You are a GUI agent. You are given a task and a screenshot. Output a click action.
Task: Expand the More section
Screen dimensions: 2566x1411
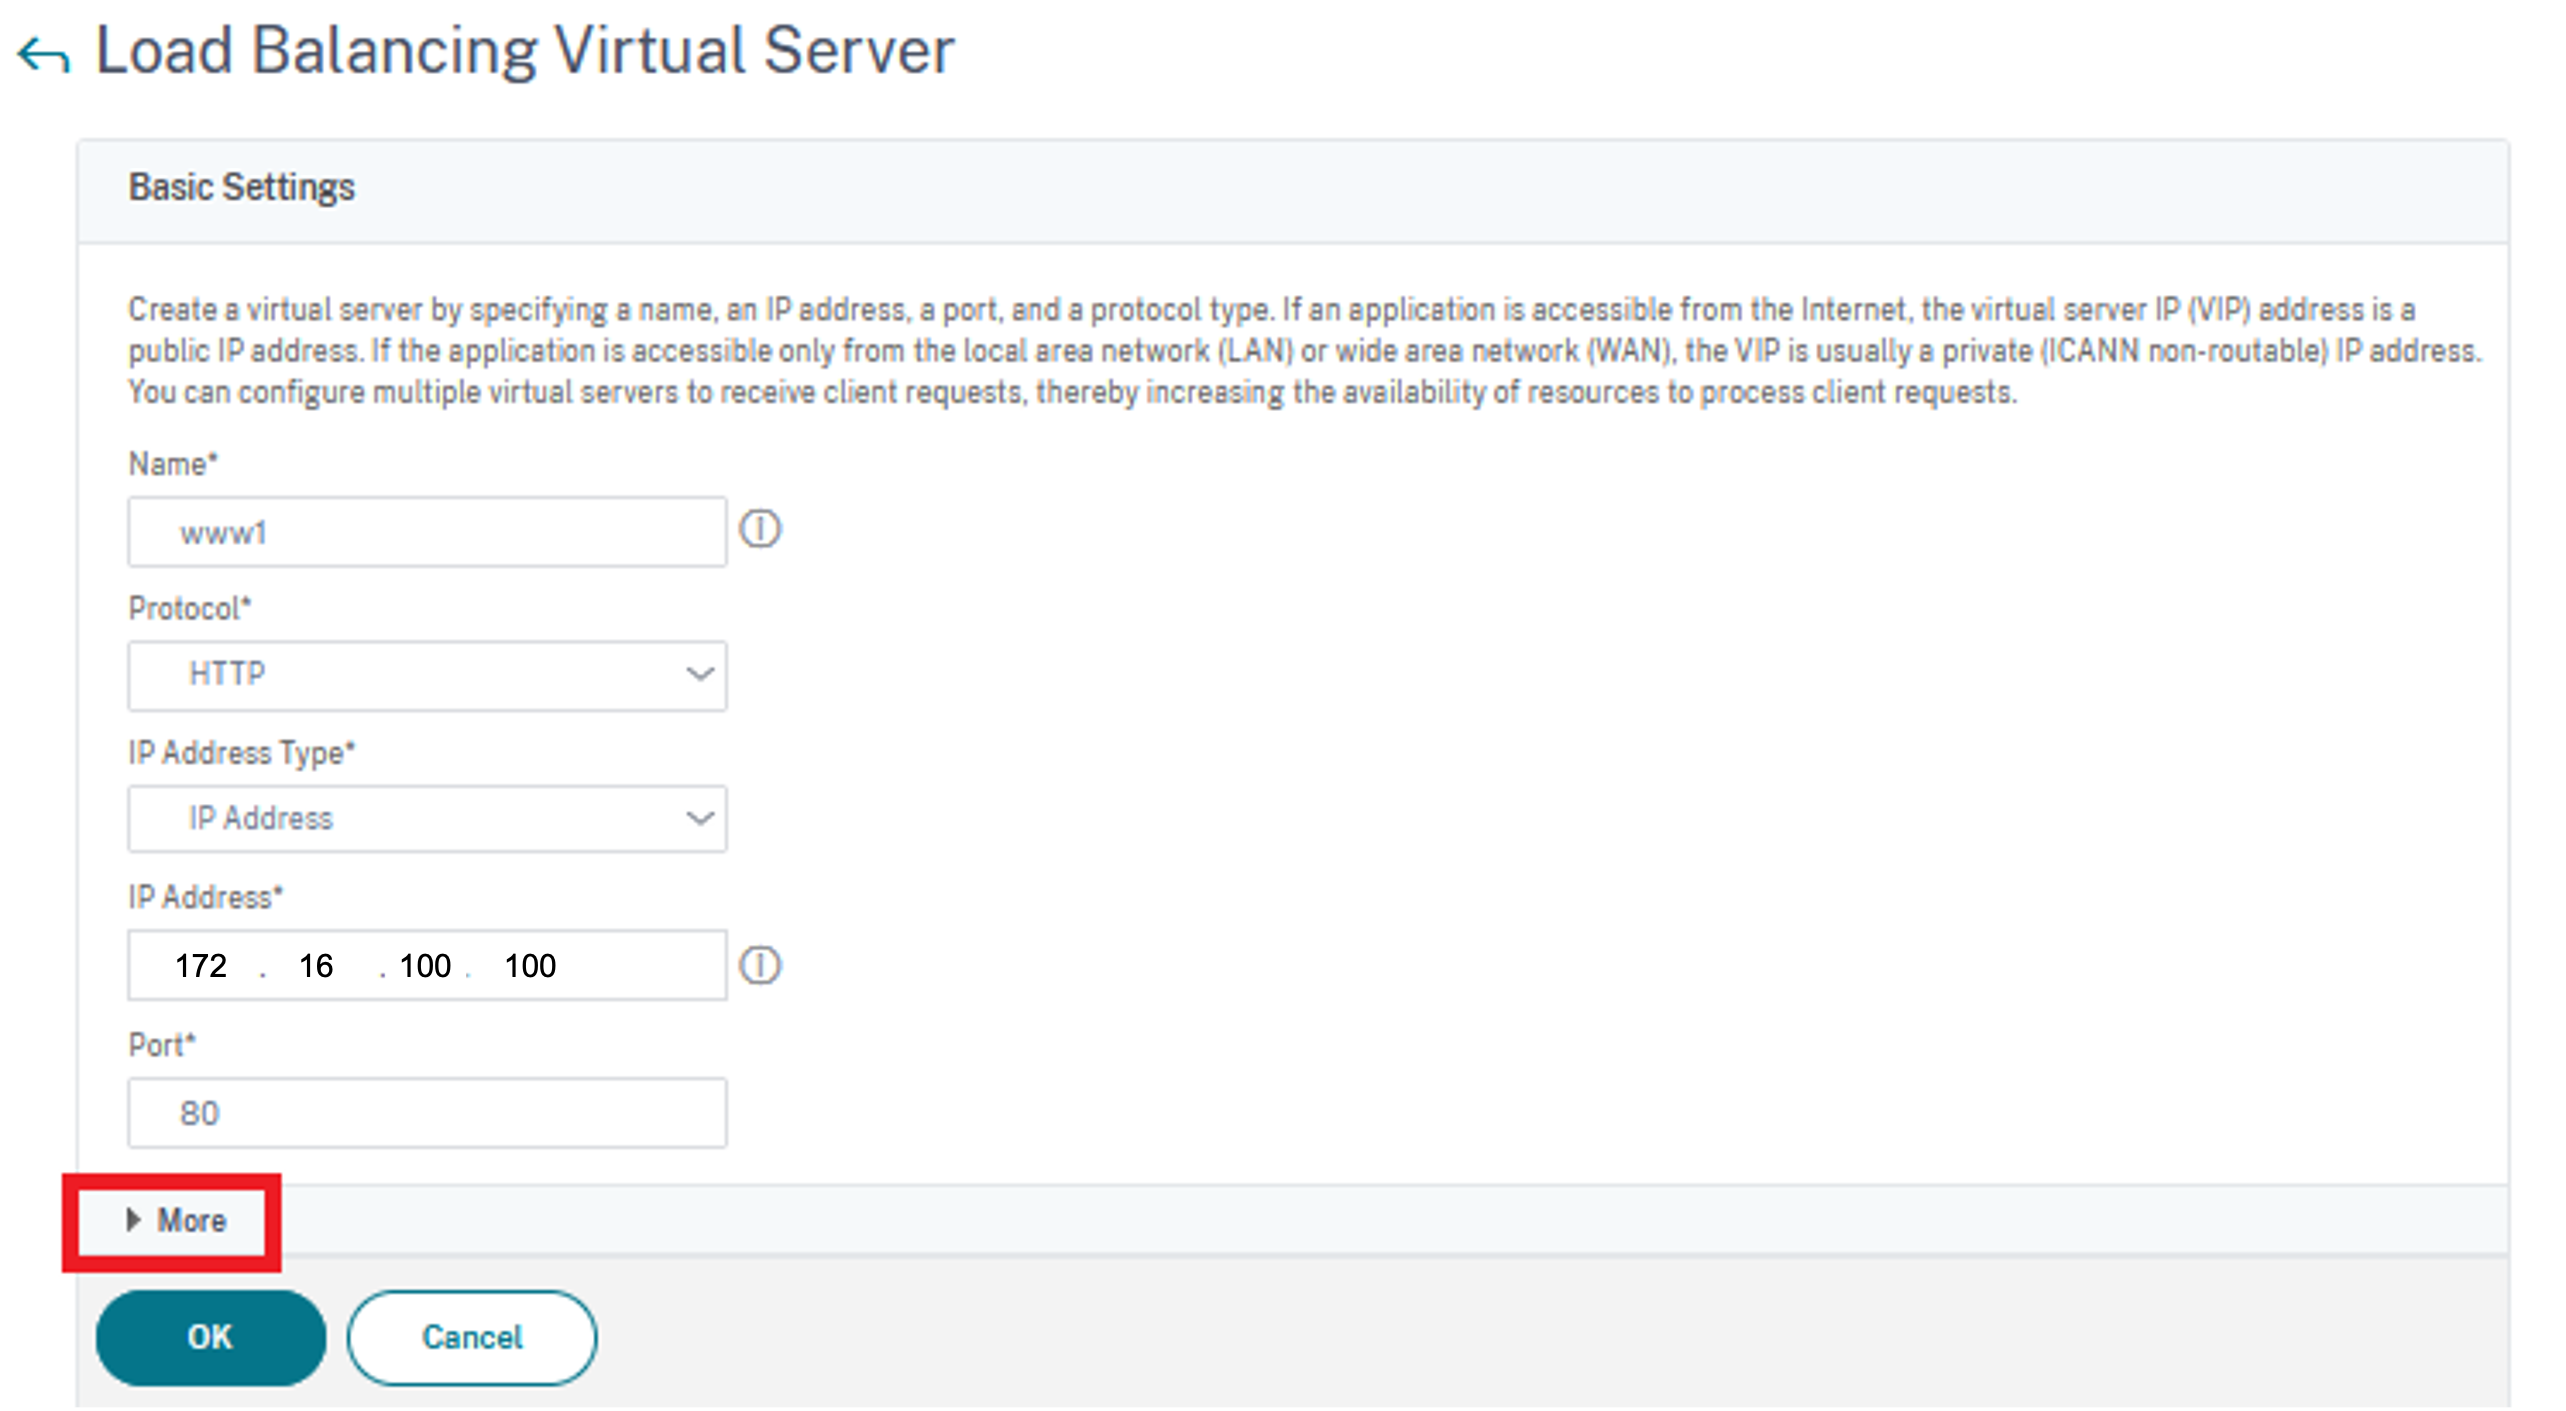coord(190,1221)
